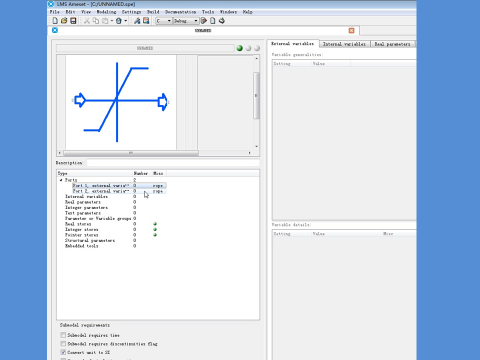Click the New file icon in toolbar
The image size is (480, 360).
point(55,21)
